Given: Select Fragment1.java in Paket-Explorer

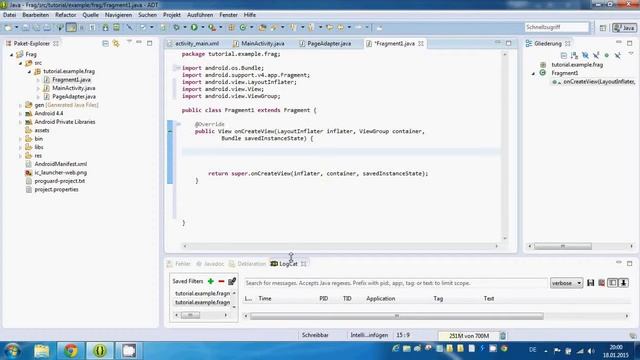Looking at the screenshot, I should coord(71,80).
